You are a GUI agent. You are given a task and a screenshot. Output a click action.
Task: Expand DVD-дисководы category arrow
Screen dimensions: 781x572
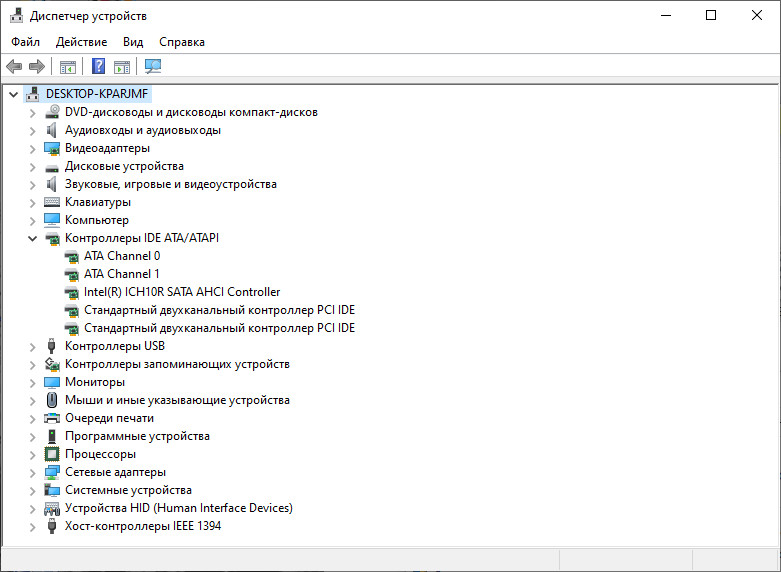pyautogui.click(x=32, y=113)
